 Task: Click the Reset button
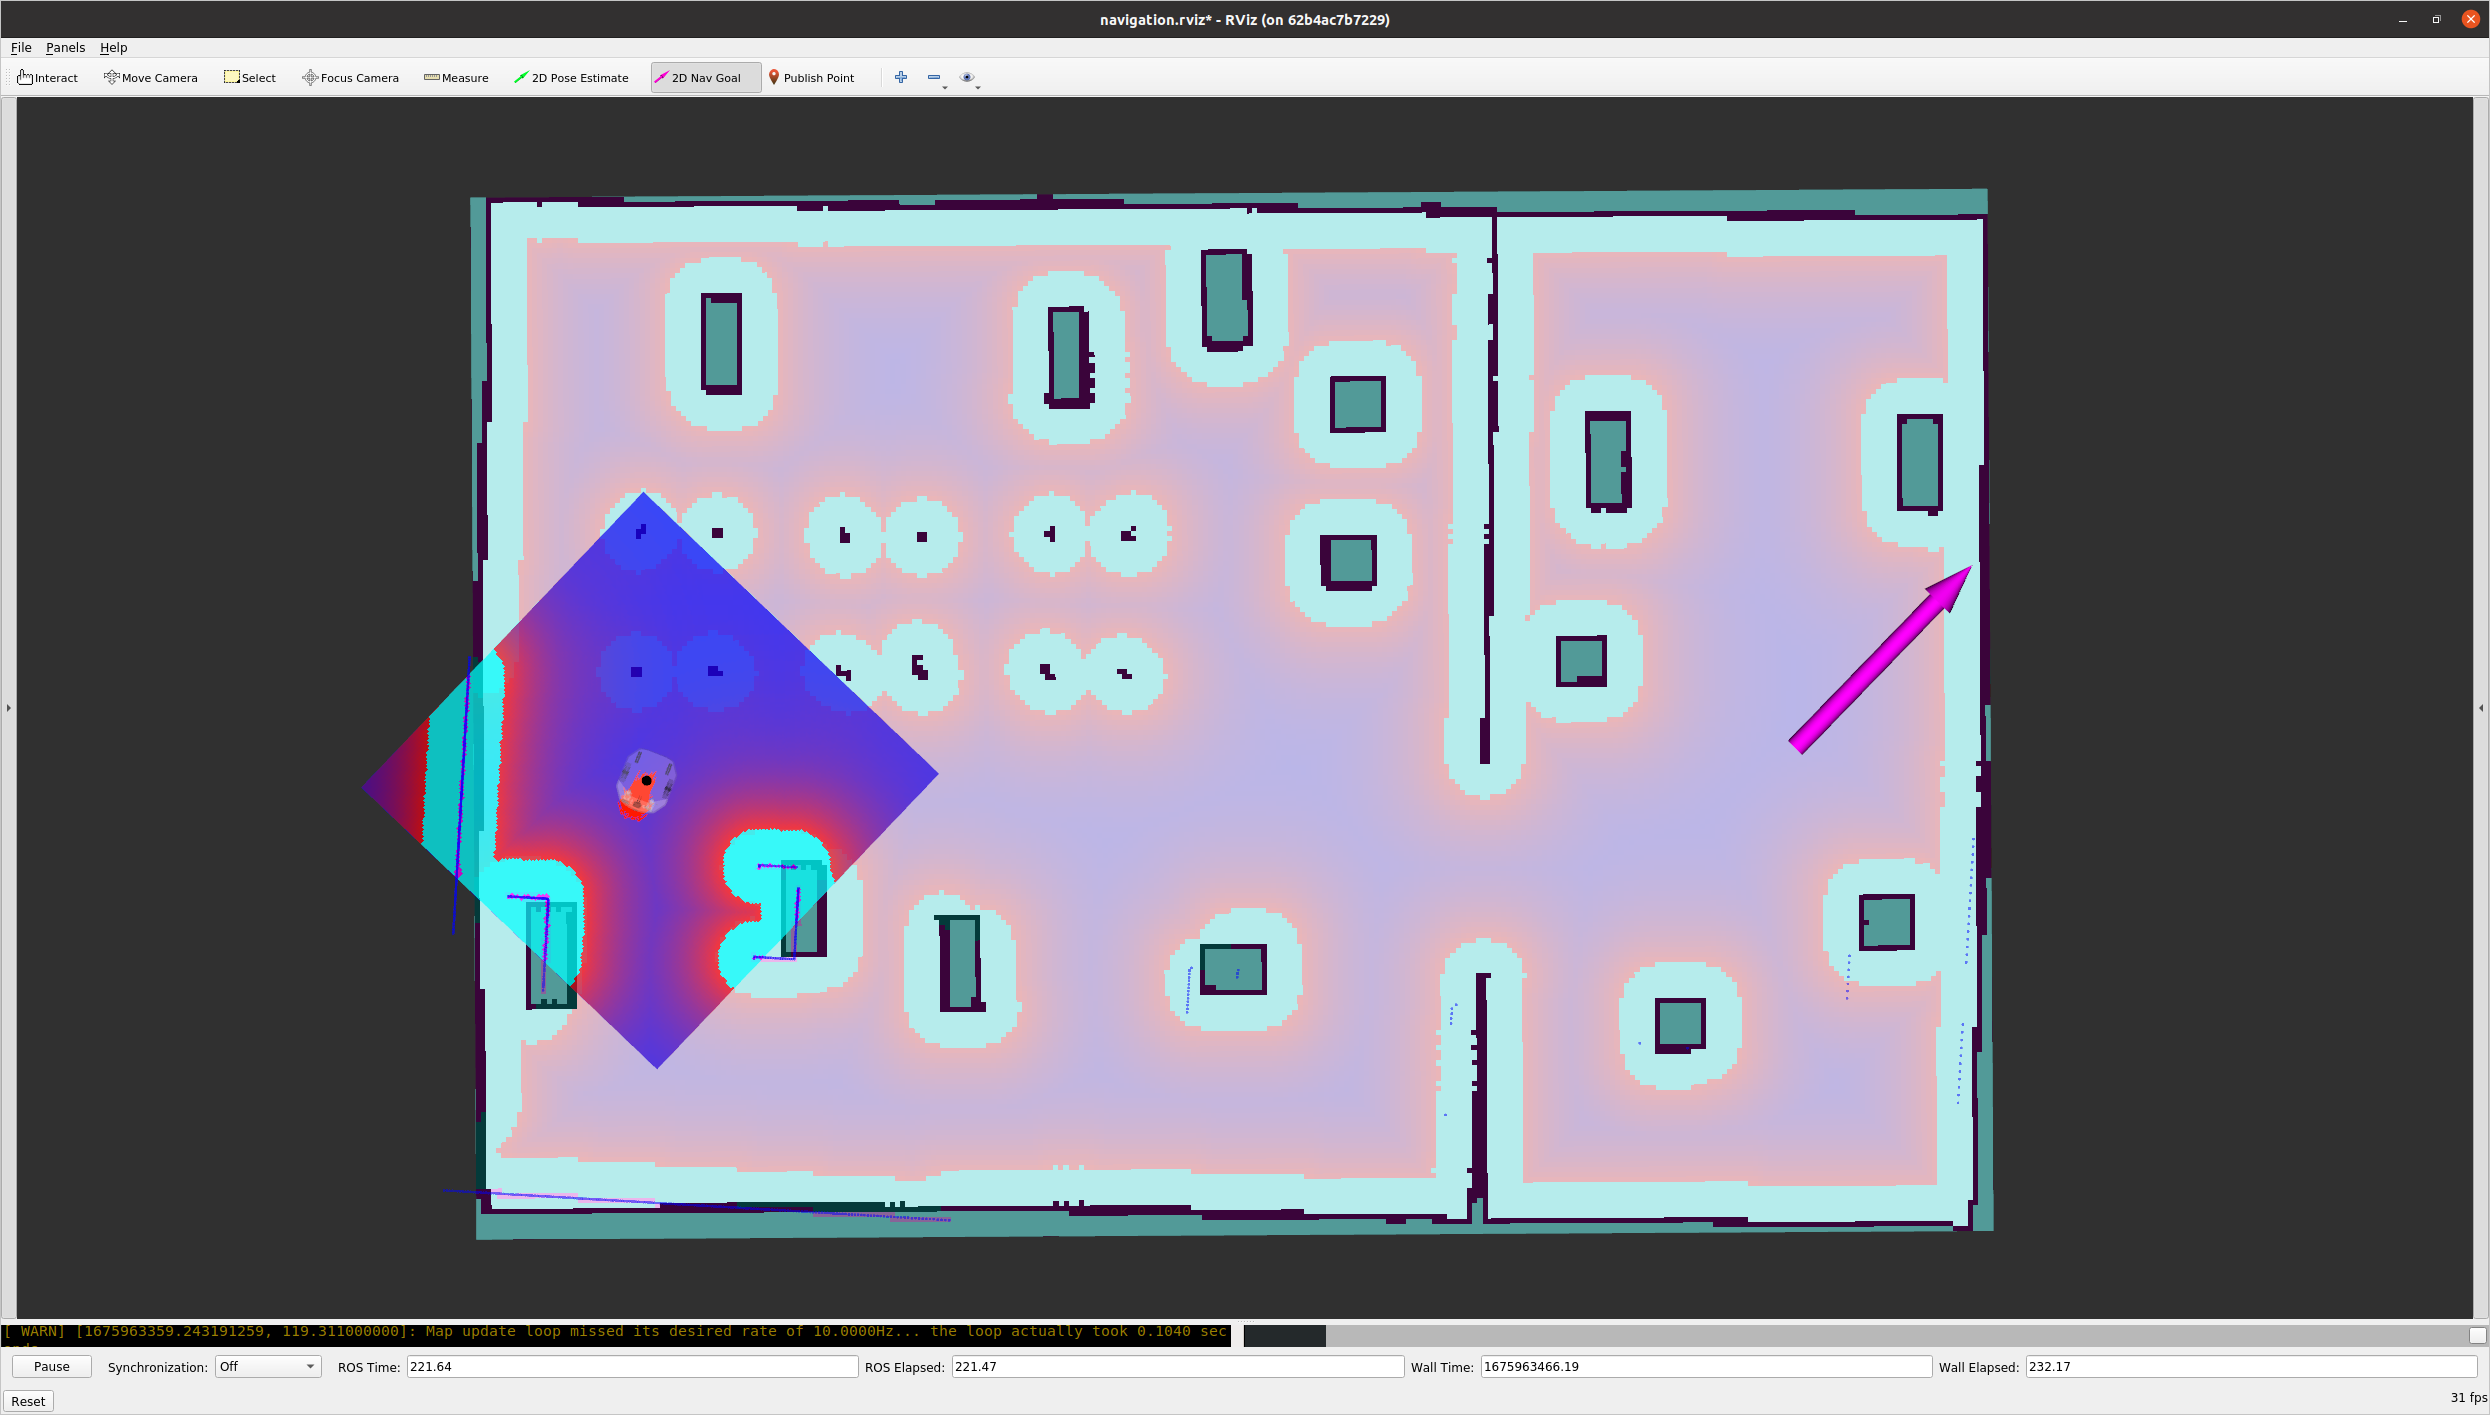(28, 1401)
